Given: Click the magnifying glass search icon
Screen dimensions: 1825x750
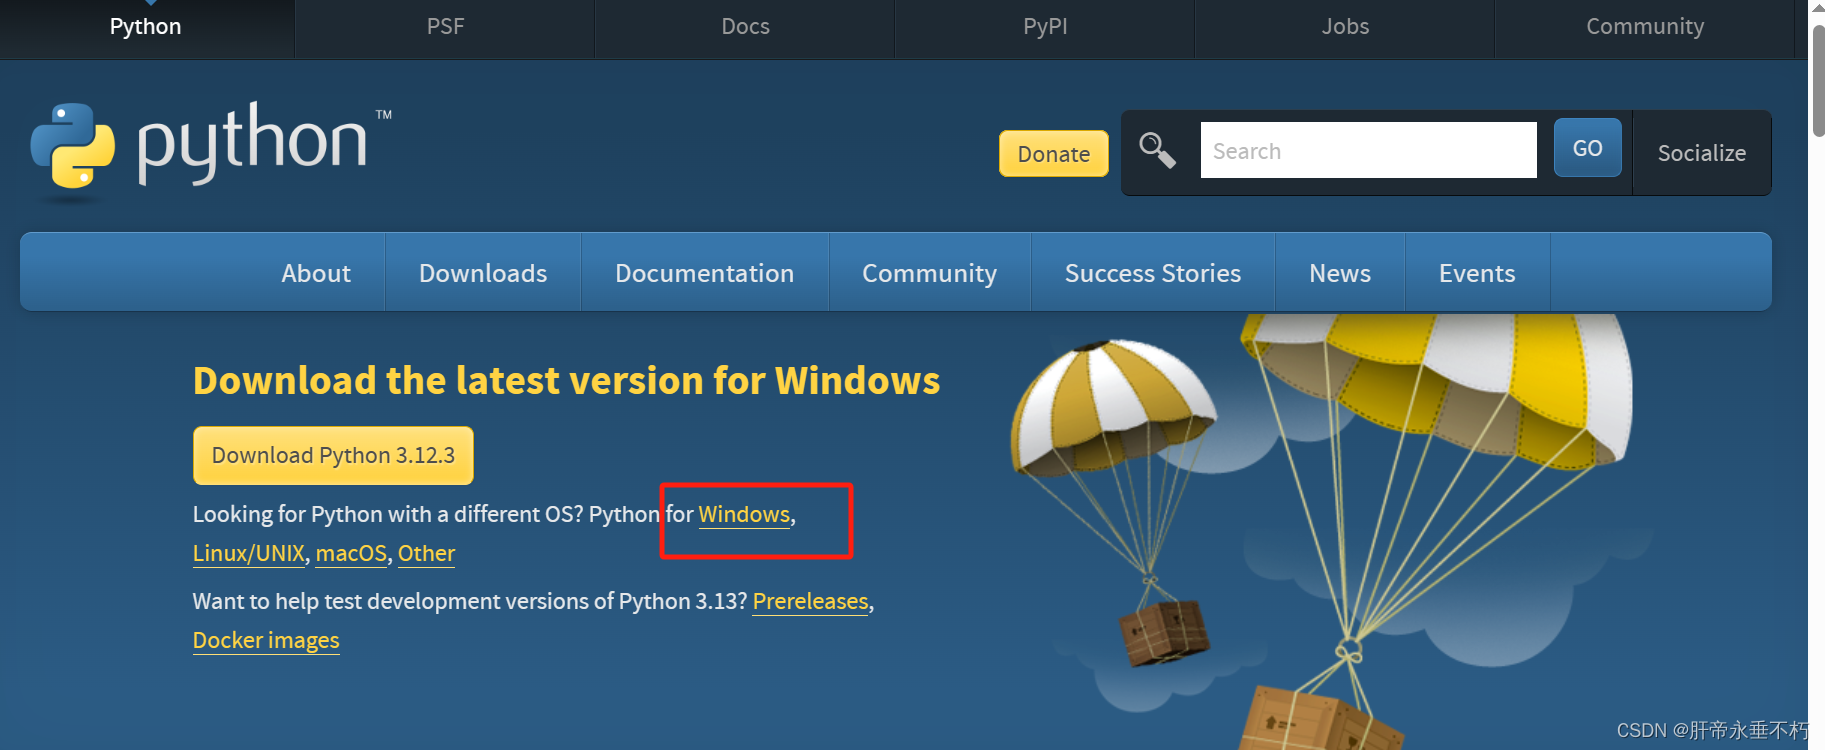Looking at the screenshot, I should [x=1157, y=151].
